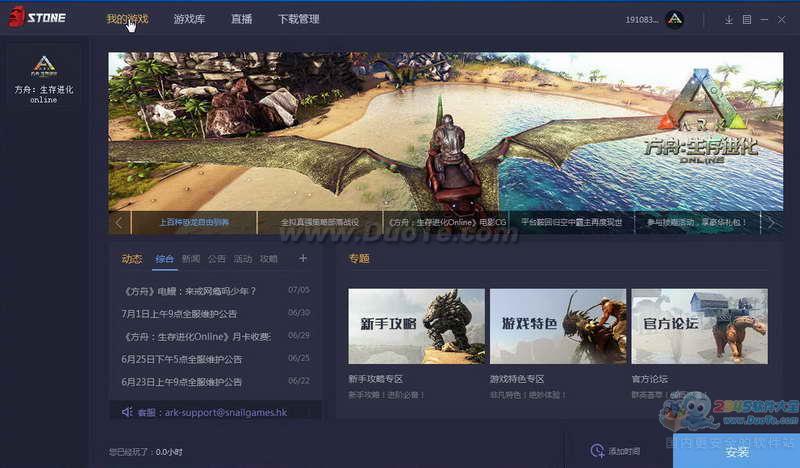Open the 官方论坛 forum thumbnail
The image size is (800, 468).
click(700, 326)
